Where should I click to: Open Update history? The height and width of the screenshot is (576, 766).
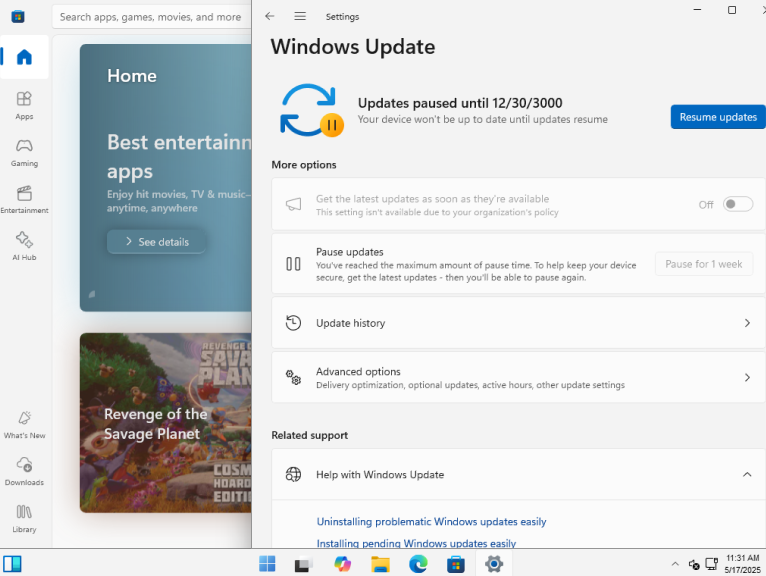[518, 323]
